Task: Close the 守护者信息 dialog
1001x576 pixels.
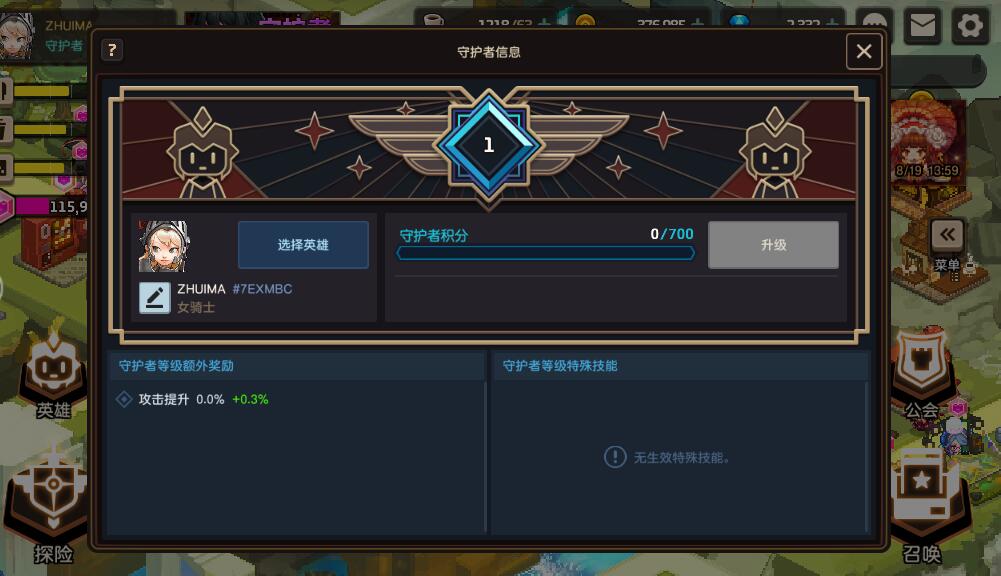Action: (864, 51)
